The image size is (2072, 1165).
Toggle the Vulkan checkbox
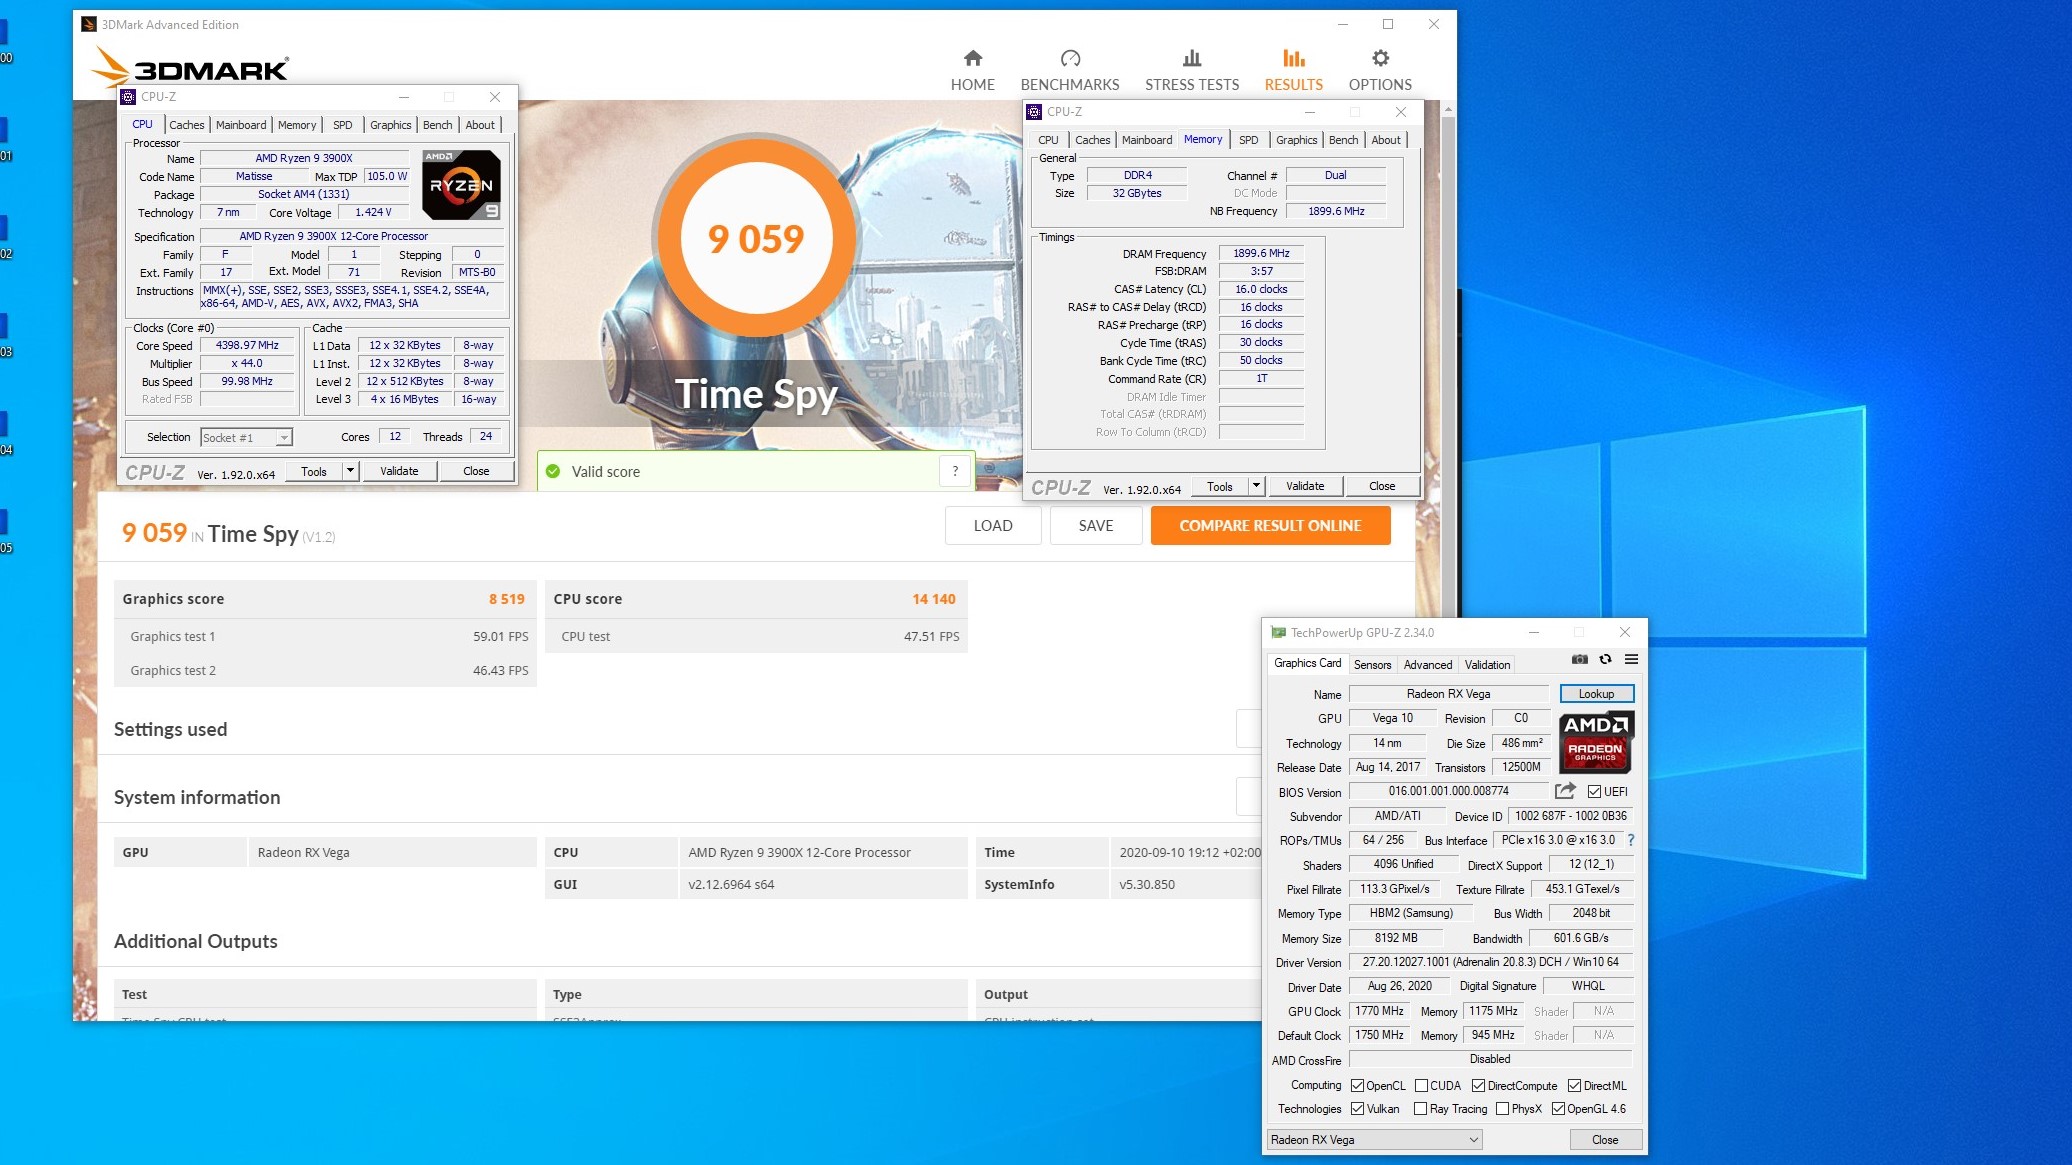pos(1357,1109)
